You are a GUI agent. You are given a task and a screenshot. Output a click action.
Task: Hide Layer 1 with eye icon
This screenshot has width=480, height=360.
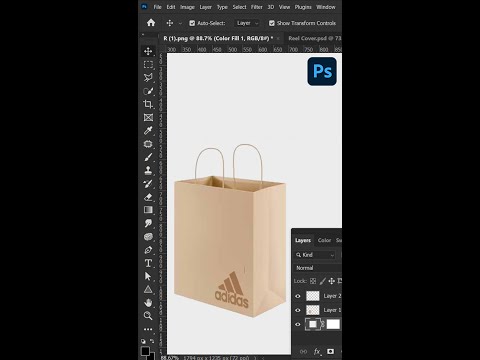[x=298, y=310]
